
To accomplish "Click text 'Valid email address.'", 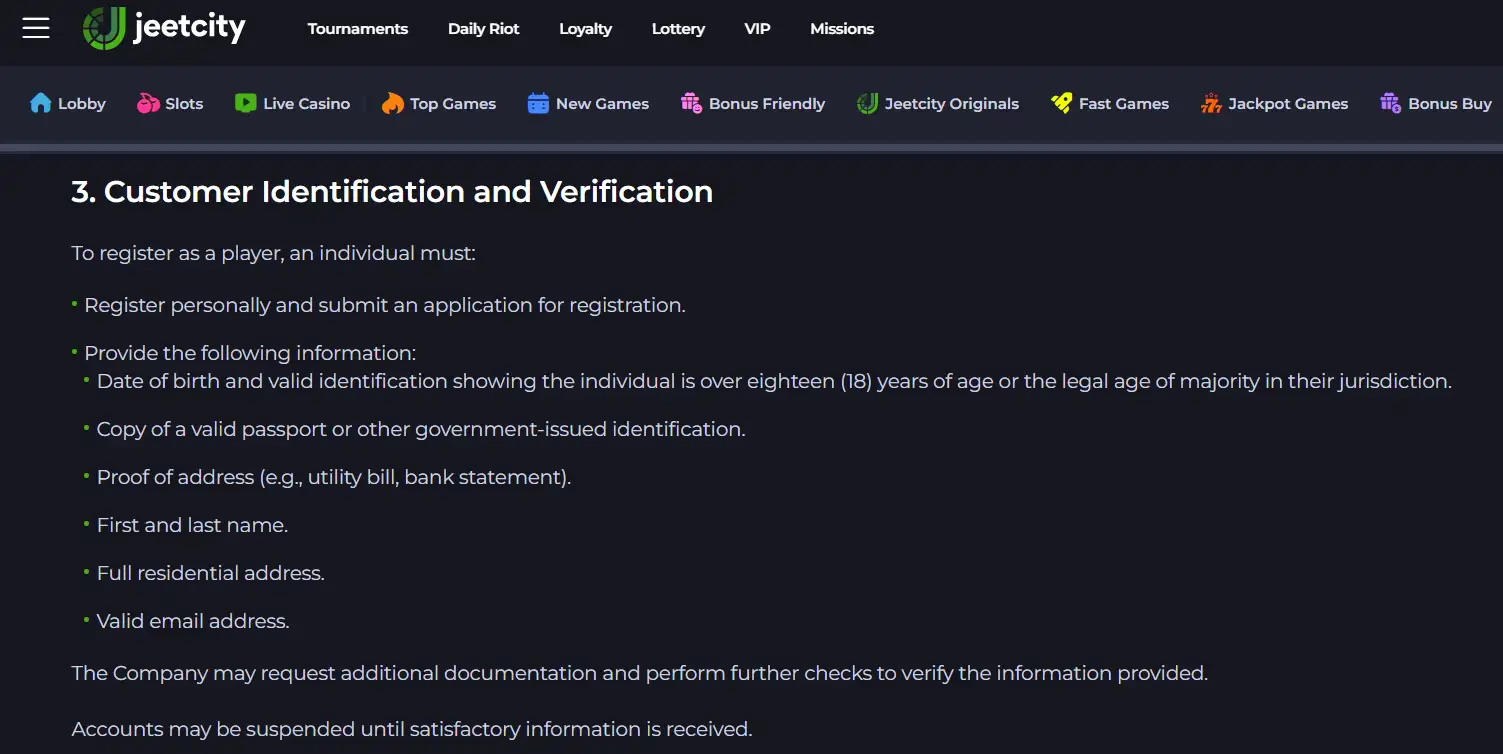I will pos(193,621).
